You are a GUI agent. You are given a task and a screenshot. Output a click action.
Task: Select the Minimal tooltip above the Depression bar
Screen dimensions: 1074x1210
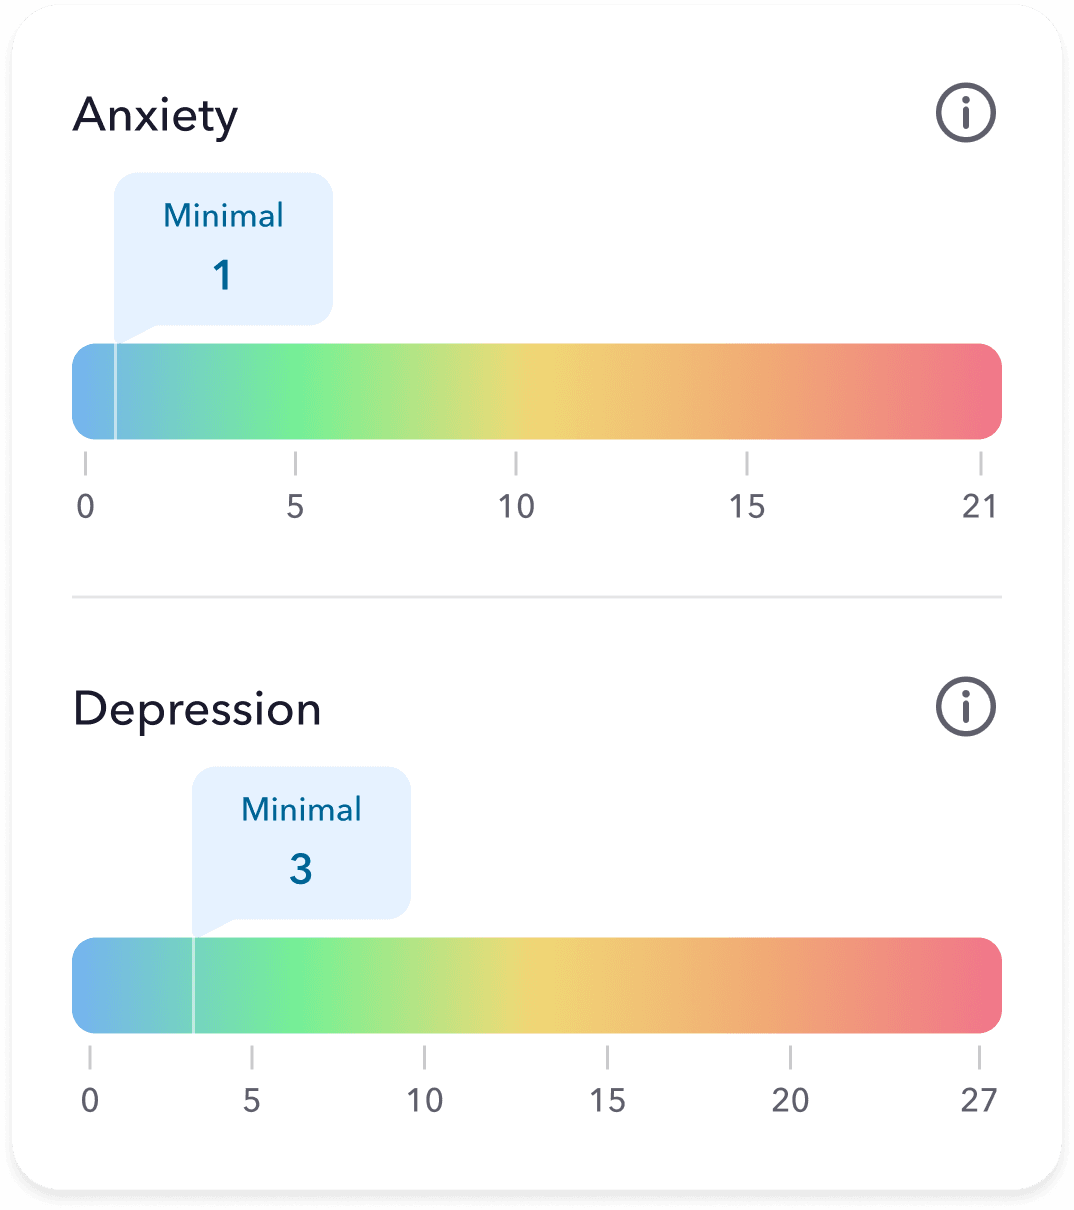coord(300,840)
